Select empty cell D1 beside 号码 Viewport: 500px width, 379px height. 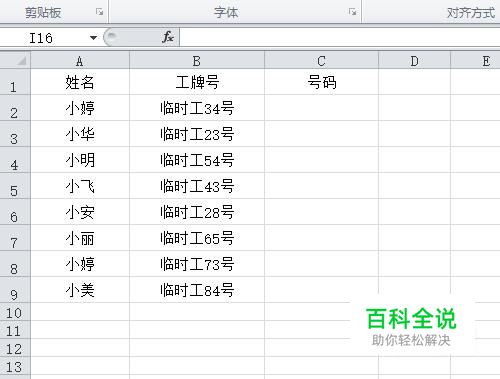[x=414, y=82]
